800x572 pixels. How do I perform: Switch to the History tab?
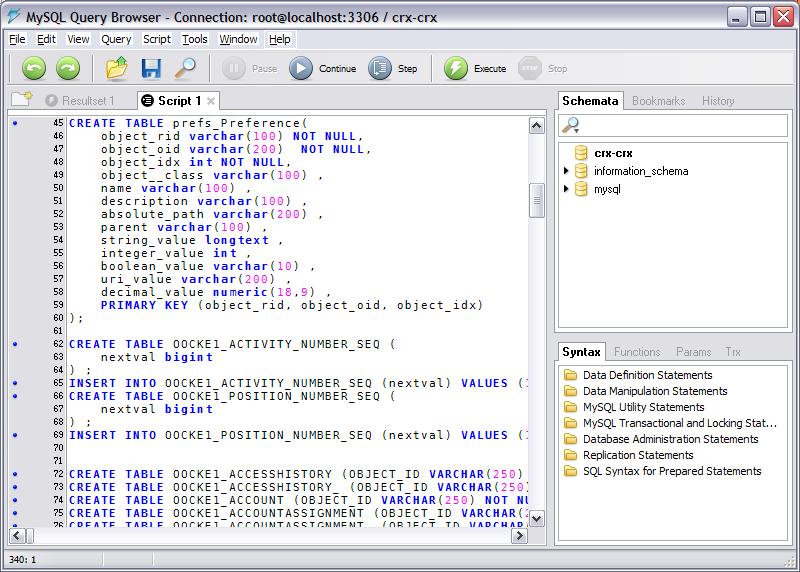coord(718,101)
